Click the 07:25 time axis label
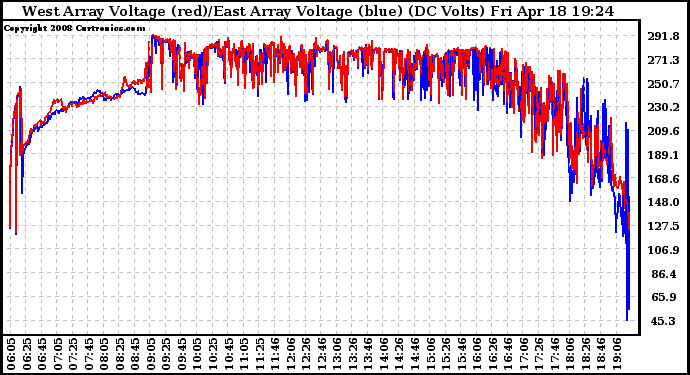Screen dimensions: 690x375 click(73, 354)
